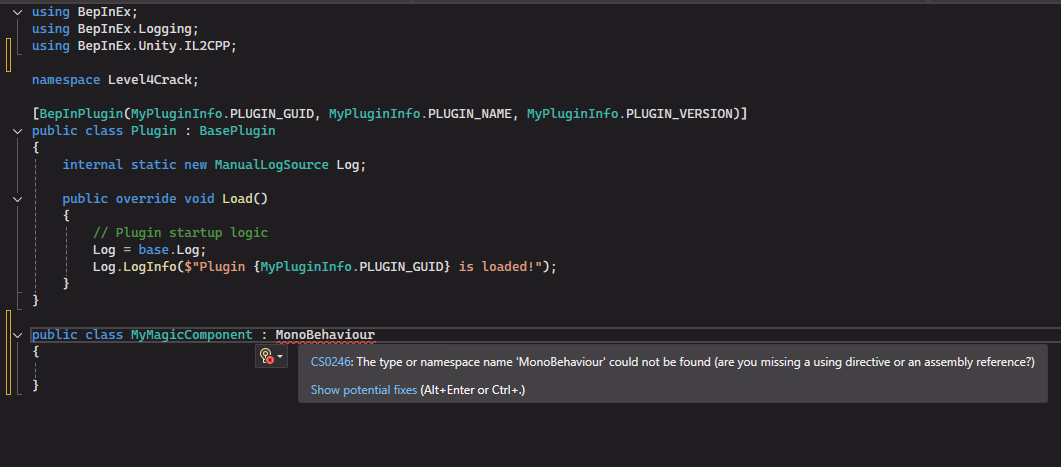
Task: Open the dropdown arrow beside the lightbulb
Action: tap(280, 356)
